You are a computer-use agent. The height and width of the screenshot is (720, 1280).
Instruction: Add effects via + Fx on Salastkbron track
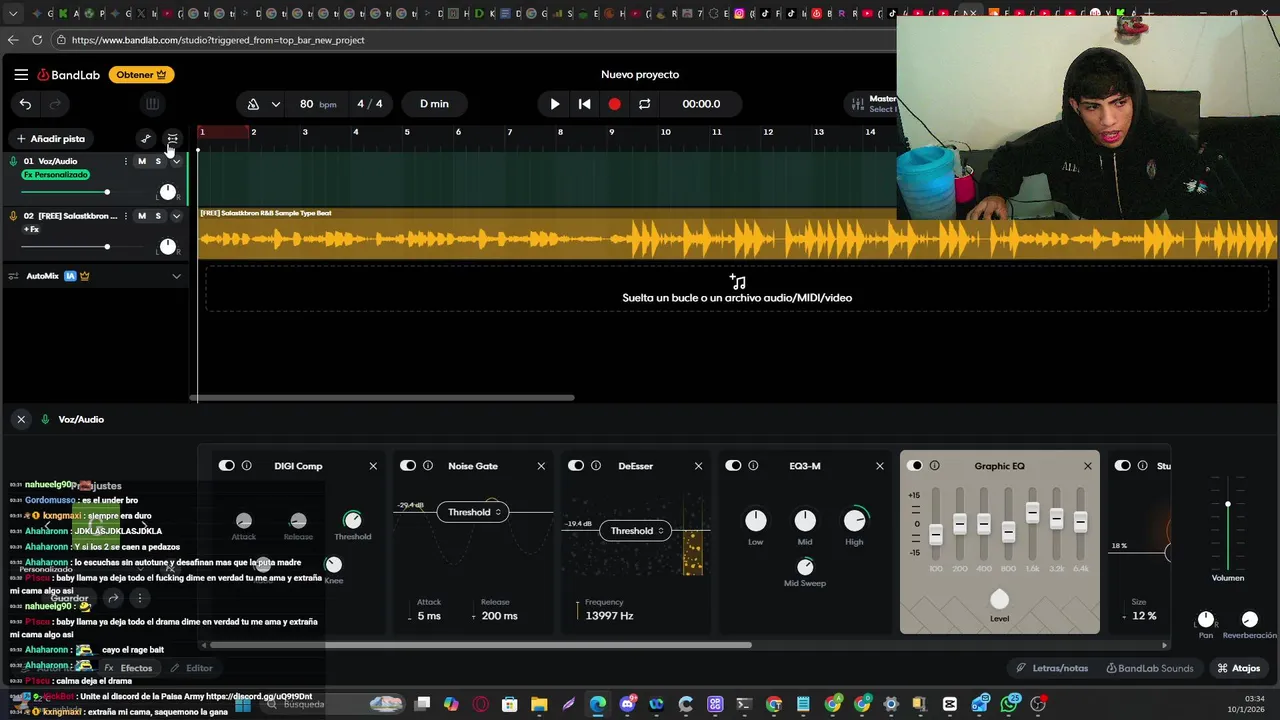pos(31,230)
